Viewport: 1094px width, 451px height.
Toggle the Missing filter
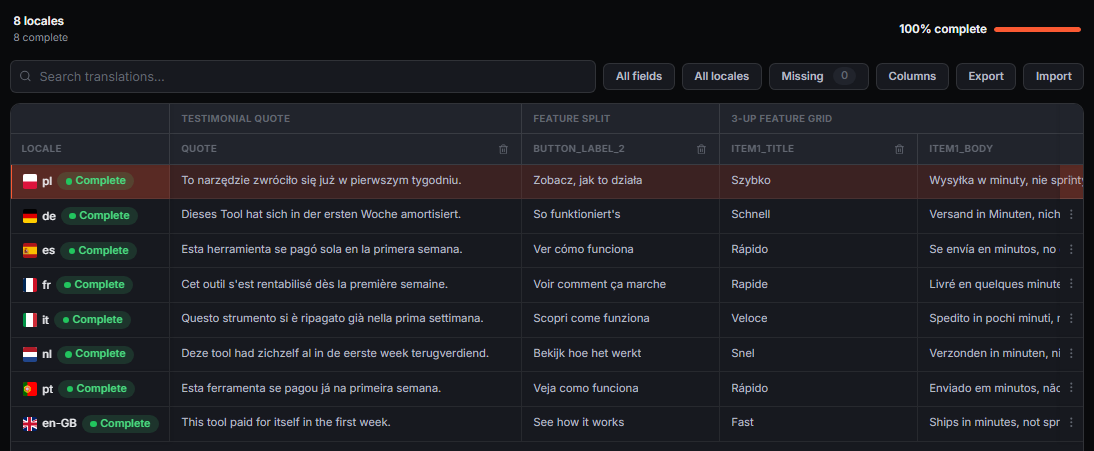tap(818, 77)
